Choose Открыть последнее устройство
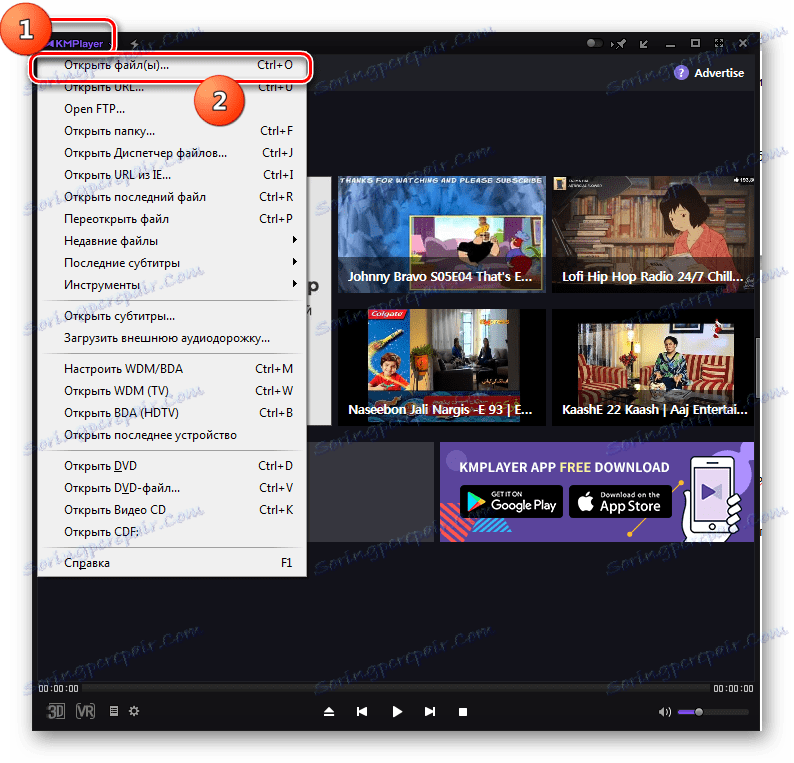This screenshot has height=763, width=794. click(172, 435)
